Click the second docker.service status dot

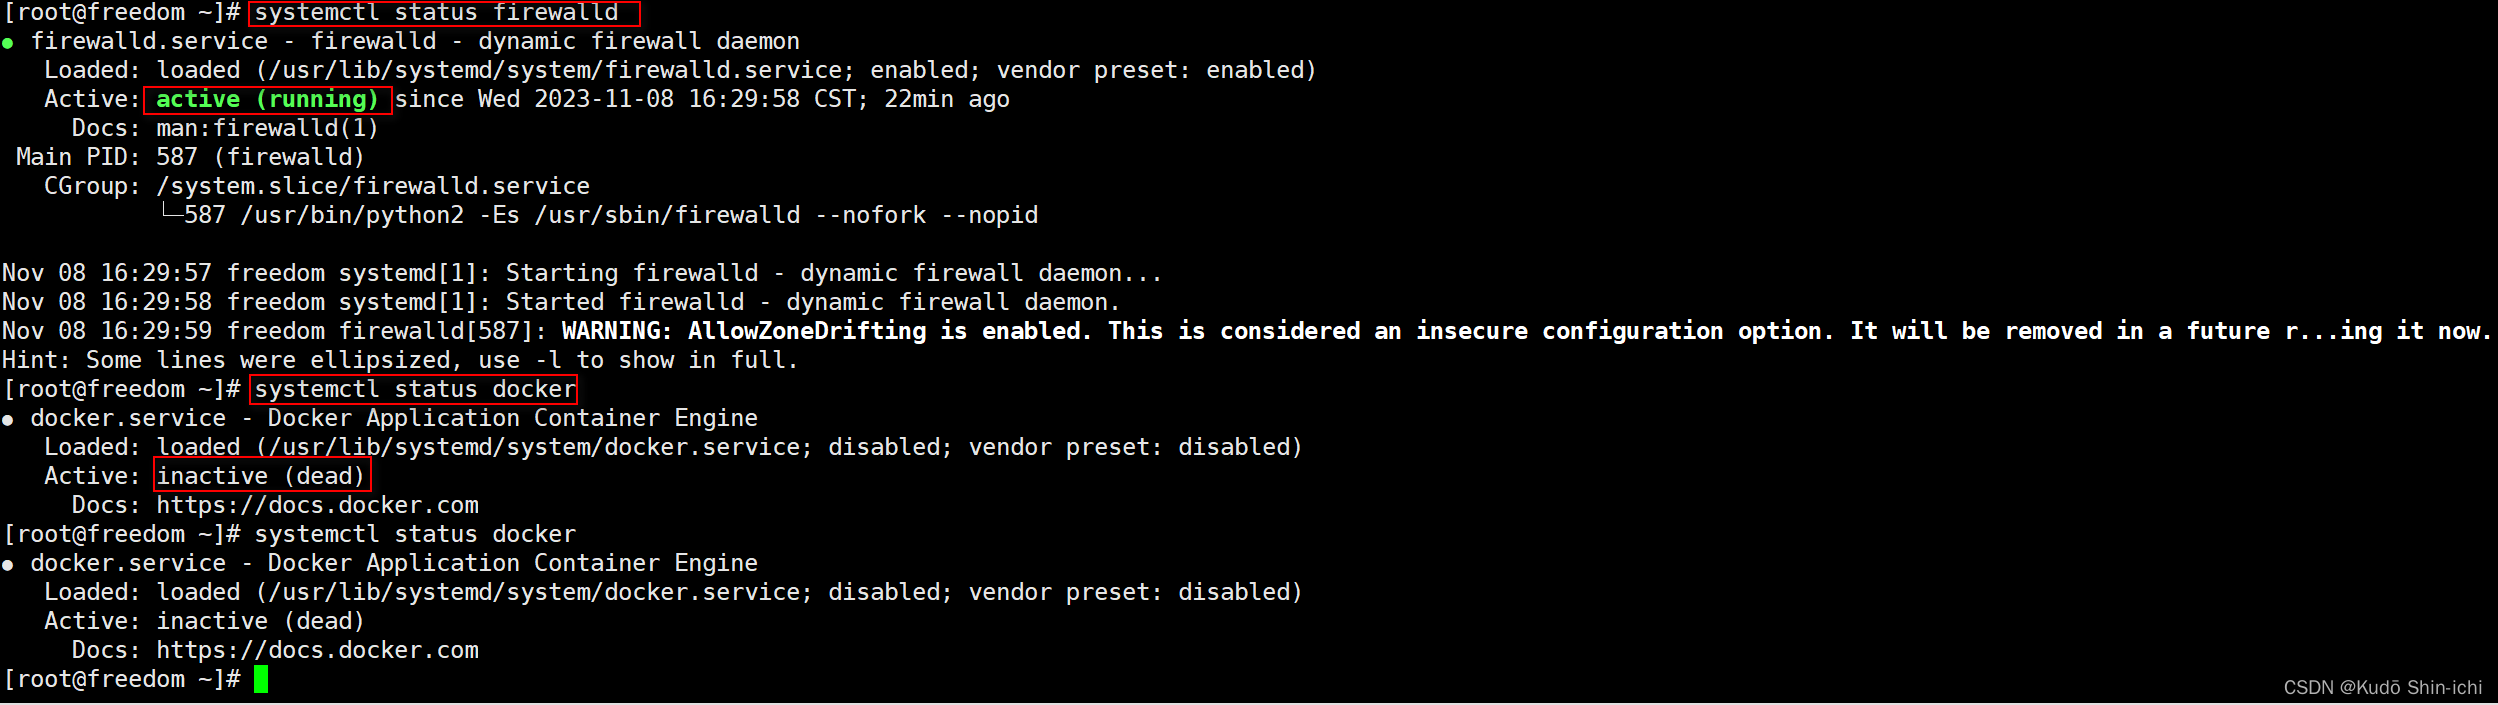point(8,565)
